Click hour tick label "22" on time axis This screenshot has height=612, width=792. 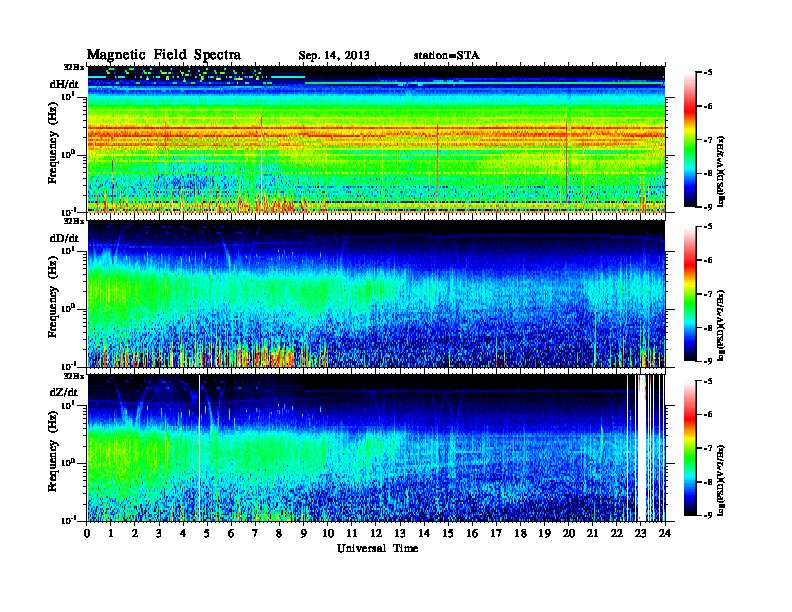tap(617, 533)
